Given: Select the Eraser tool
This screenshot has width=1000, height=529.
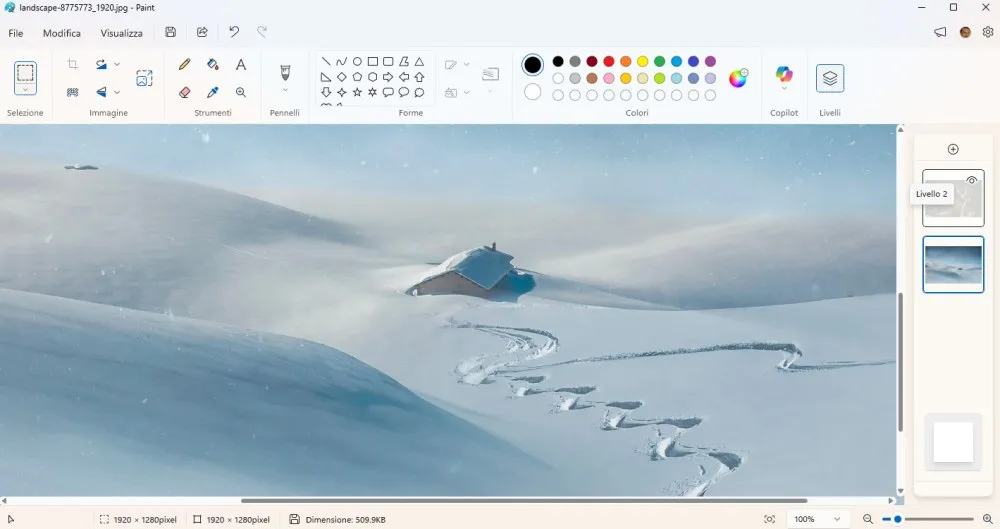Looking at the screenshot, I should 185,92.
